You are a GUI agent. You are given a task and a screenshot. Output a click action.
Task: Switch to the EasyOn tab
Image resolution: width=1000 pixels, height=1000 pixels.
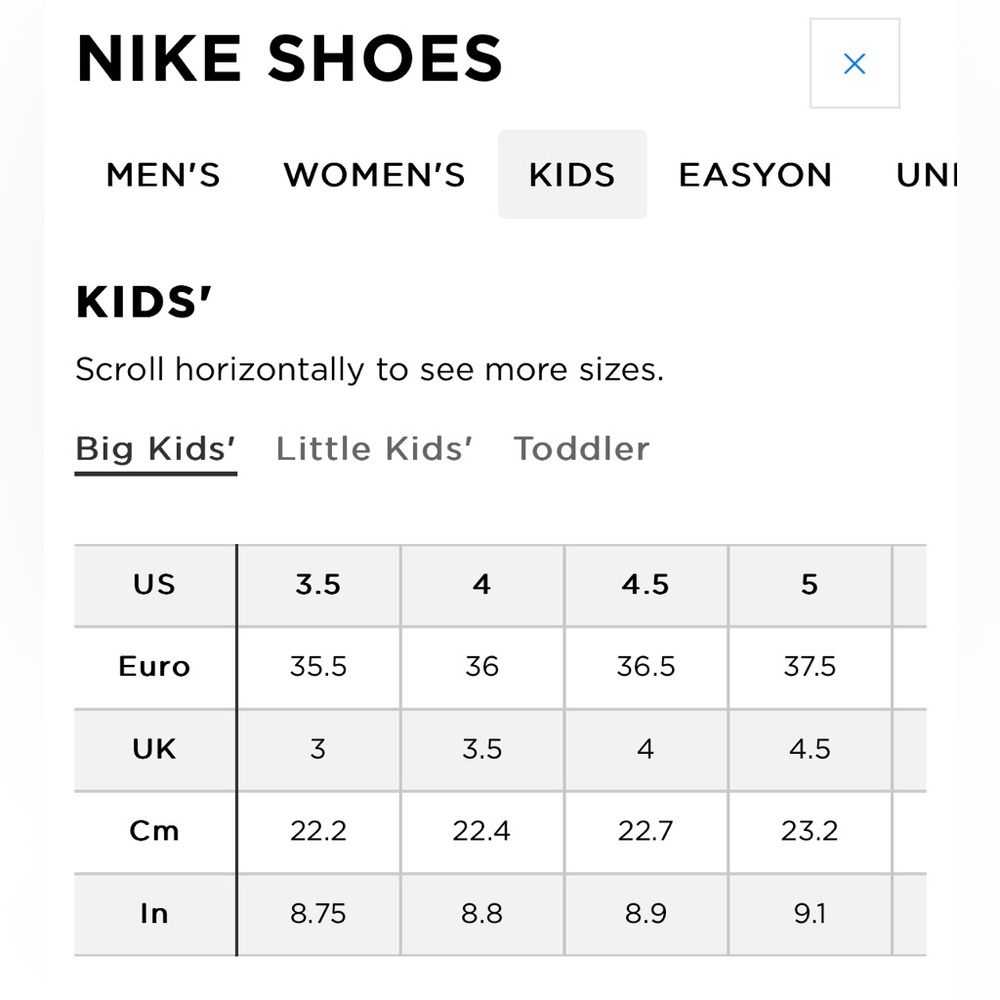coord(755,175)
